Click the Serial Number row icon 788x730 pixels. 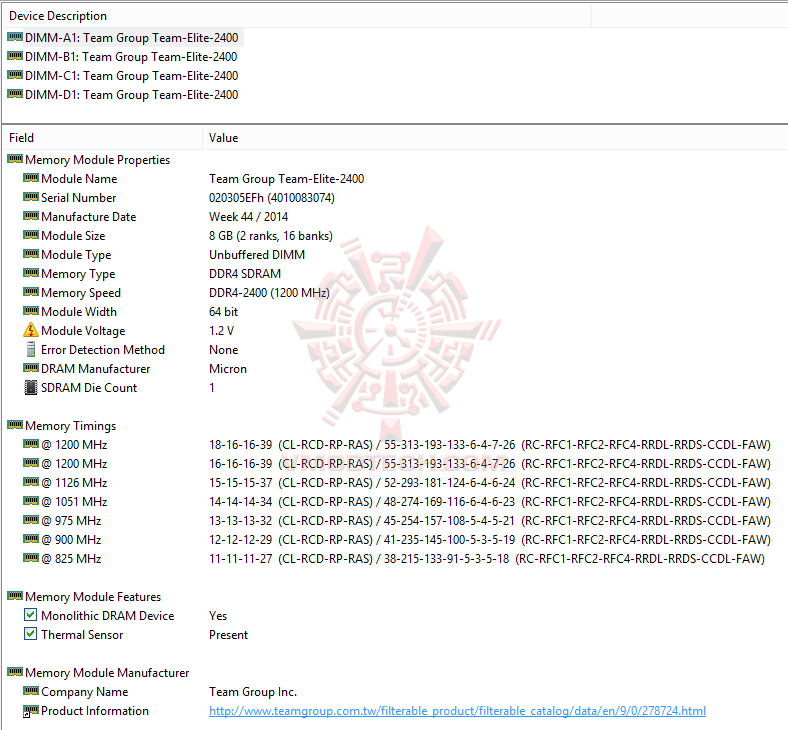point(31,197)
